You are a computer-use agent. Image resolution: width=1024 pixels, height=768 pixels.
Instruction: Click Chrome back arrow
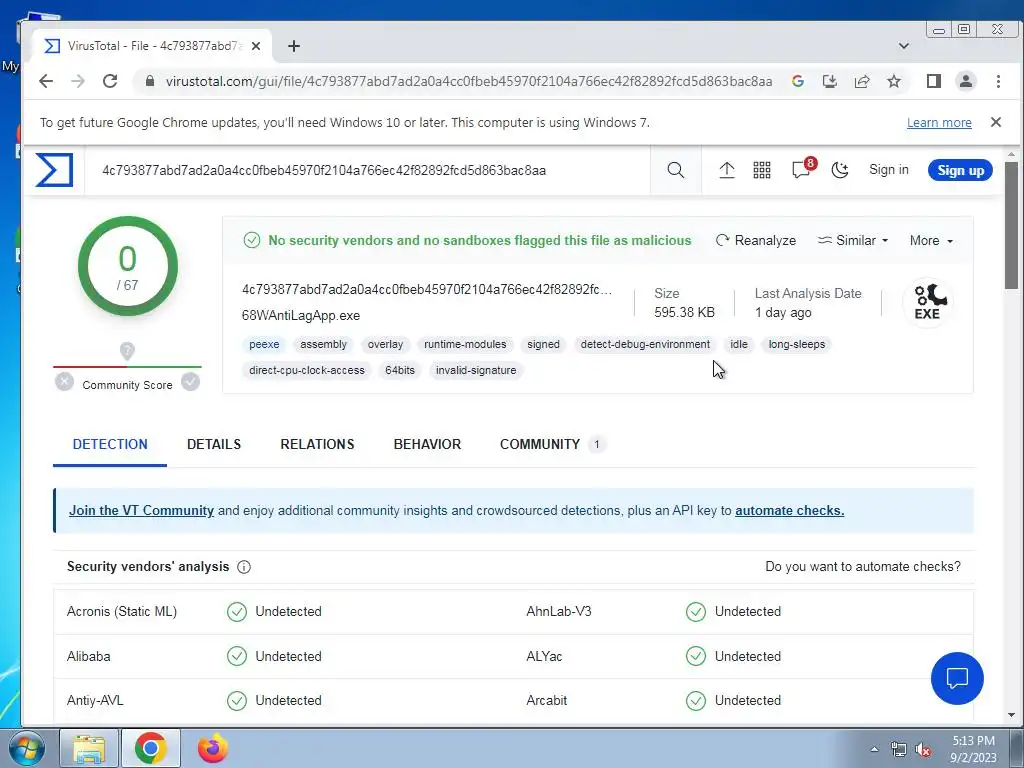tap(46, 81)
